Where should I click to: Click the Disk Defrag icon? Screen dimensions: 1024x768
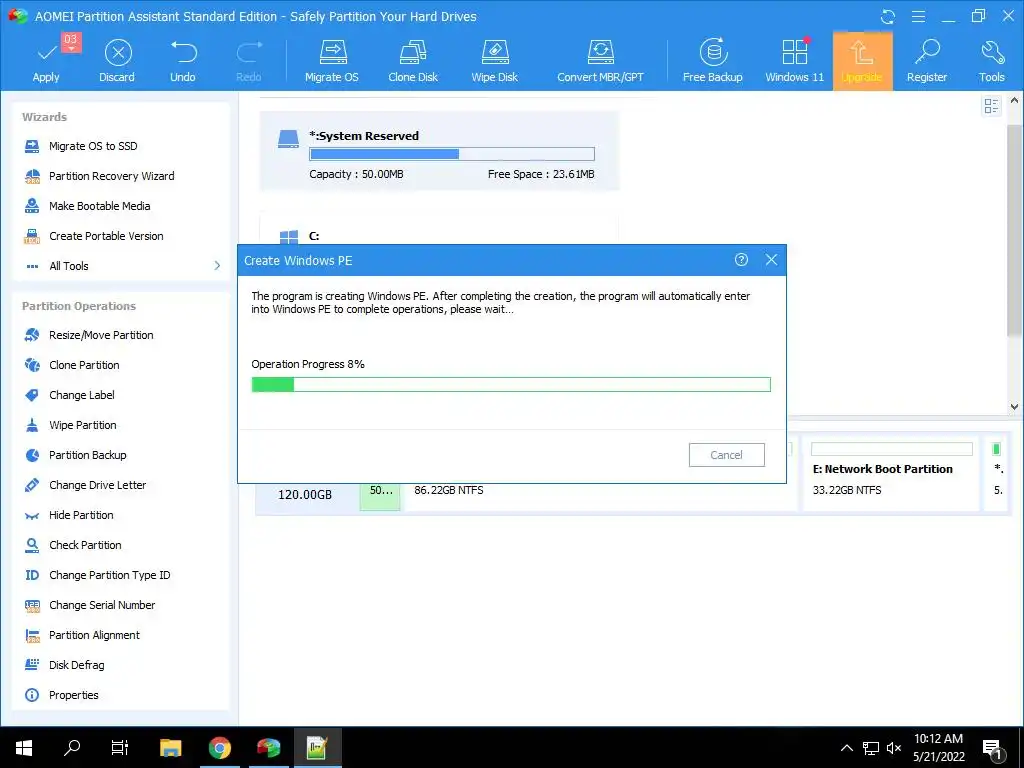click(32, 665)
